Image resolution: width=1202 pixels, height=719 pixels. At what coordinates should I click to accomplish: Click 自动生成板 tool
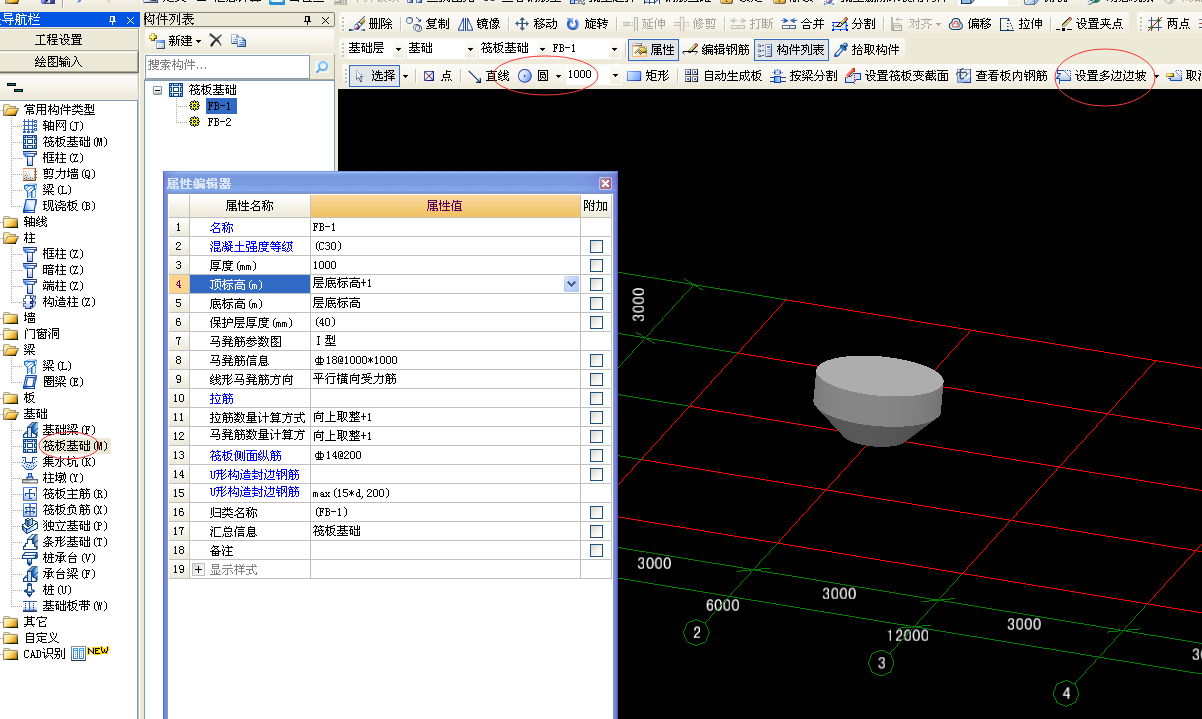[x=723, y=76]
